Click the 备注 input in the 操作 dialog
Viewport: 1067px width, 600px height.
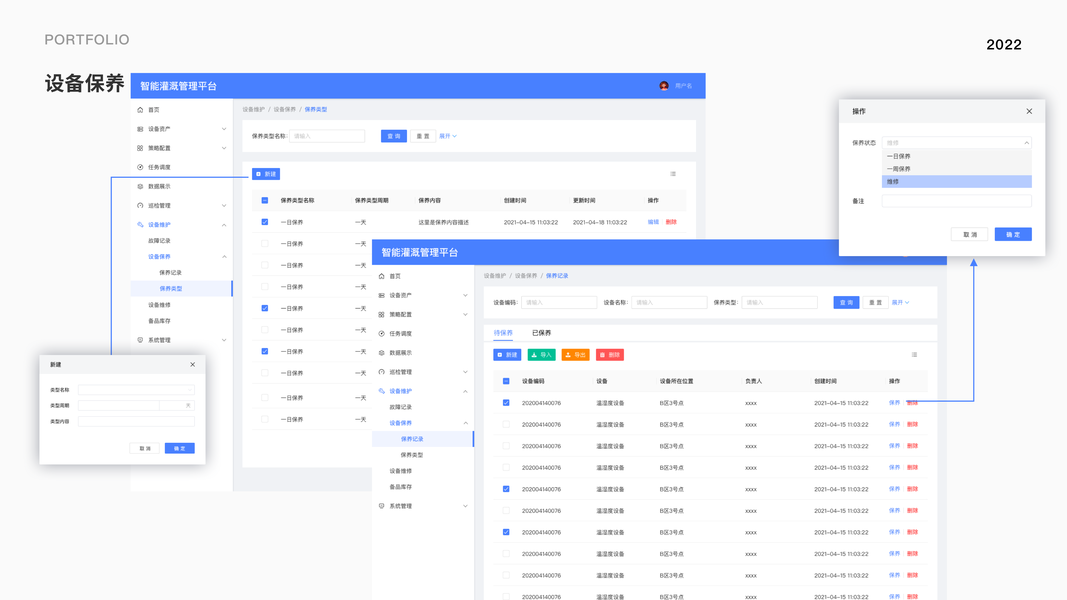click(x=957, y=201)
